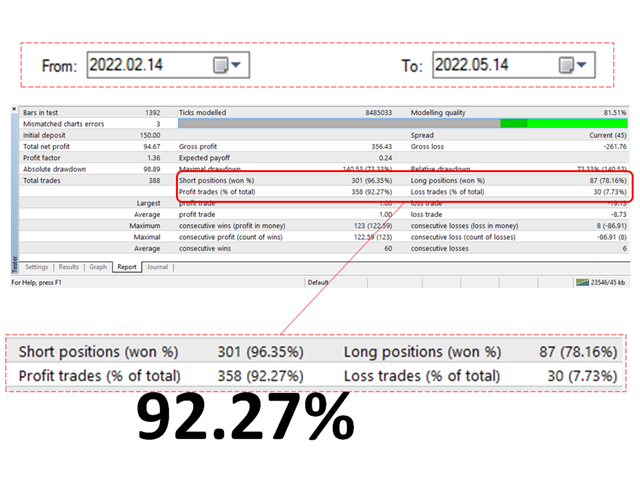Click the Default profile in status bar
The width and height of the screenshot is (640, 480).
tap(318, 282)
